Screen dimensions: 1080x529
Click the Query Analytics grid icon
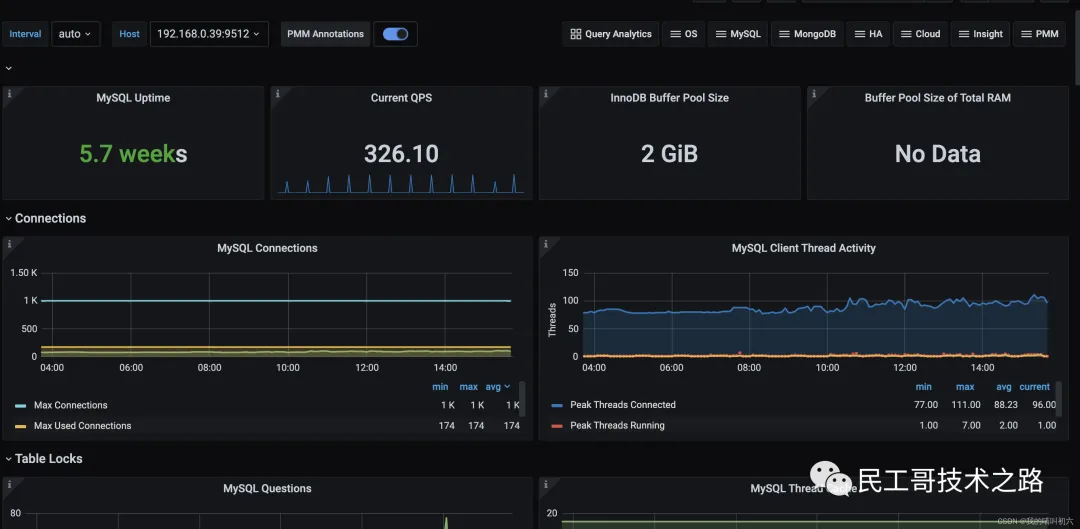[x=576, y=34]
